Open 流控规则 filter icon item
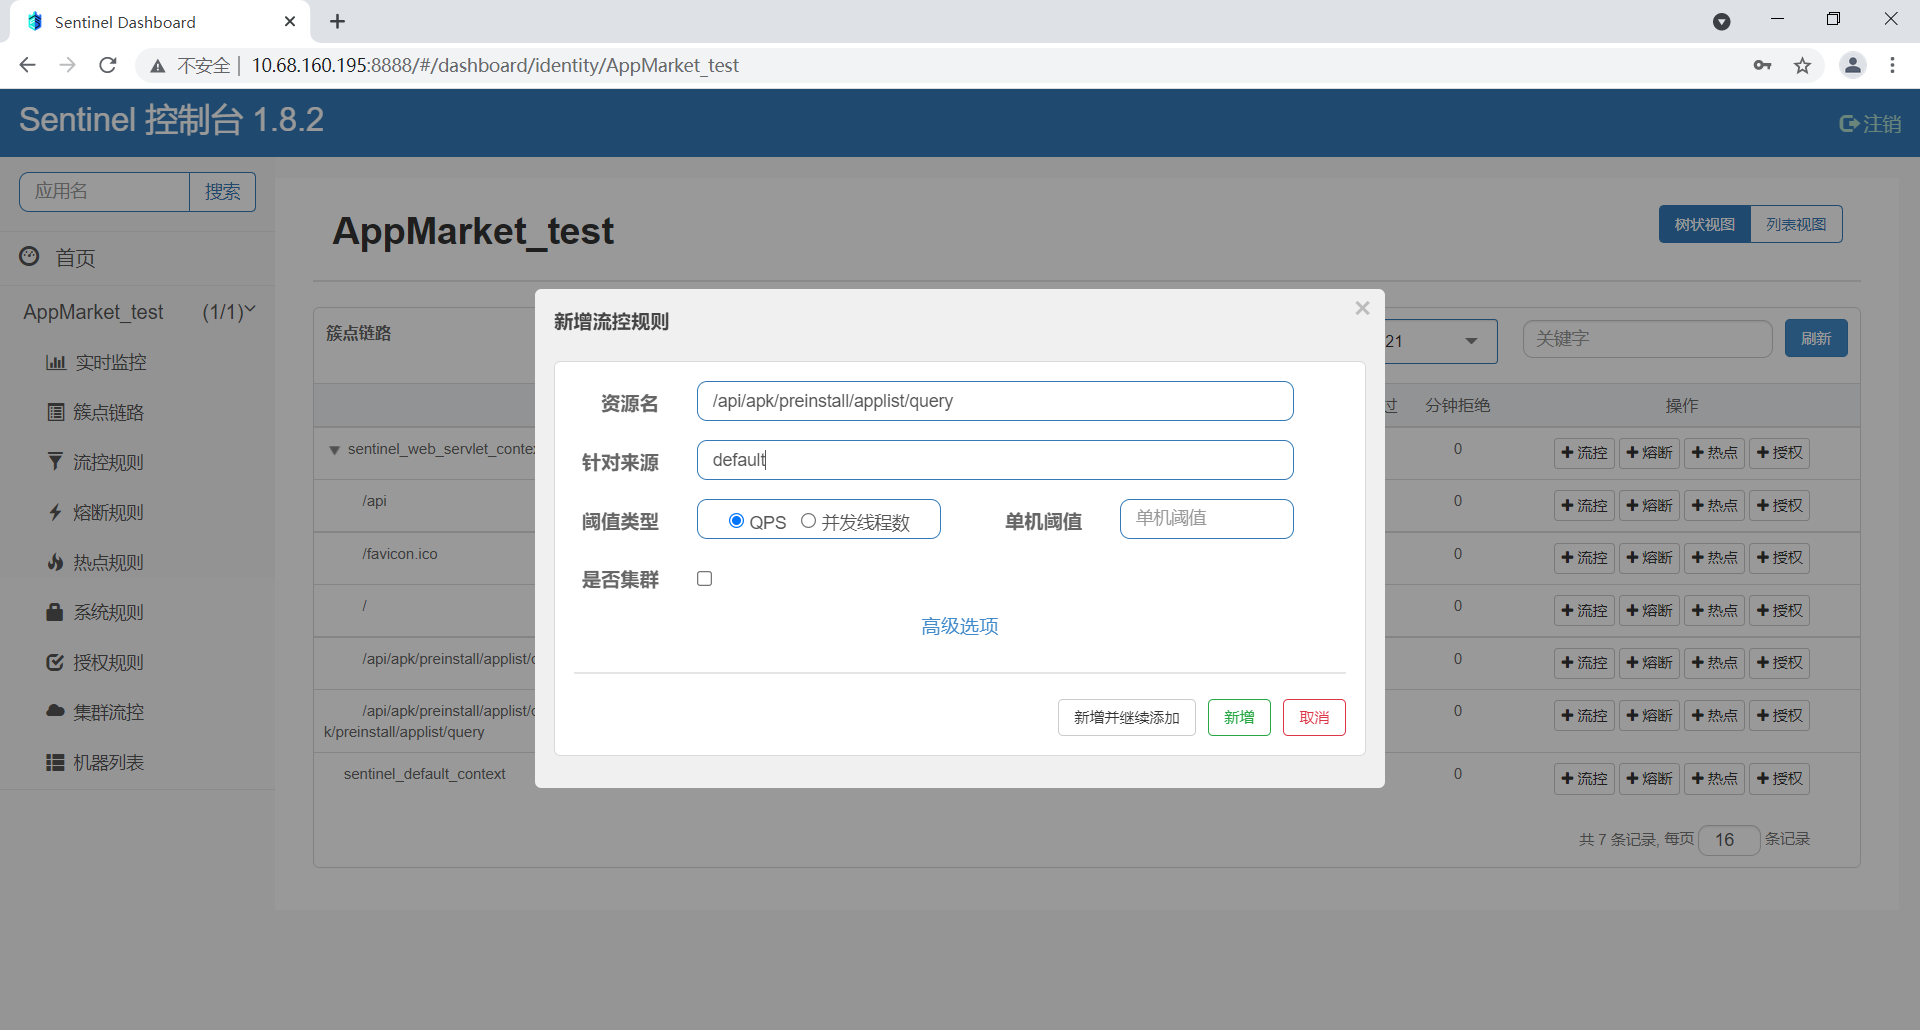Viewport: 1920px width, 1030px height. click(x=96, y=462)
